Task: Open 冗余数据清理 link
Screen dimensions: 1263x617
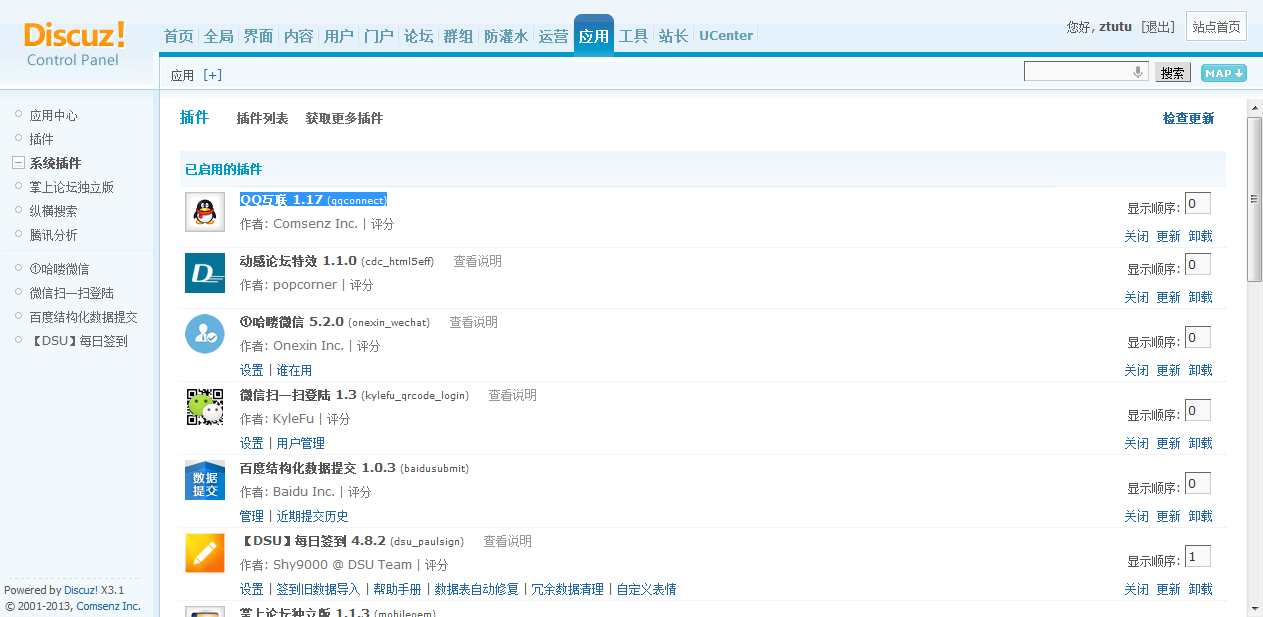Action: [x=567, y=589]
